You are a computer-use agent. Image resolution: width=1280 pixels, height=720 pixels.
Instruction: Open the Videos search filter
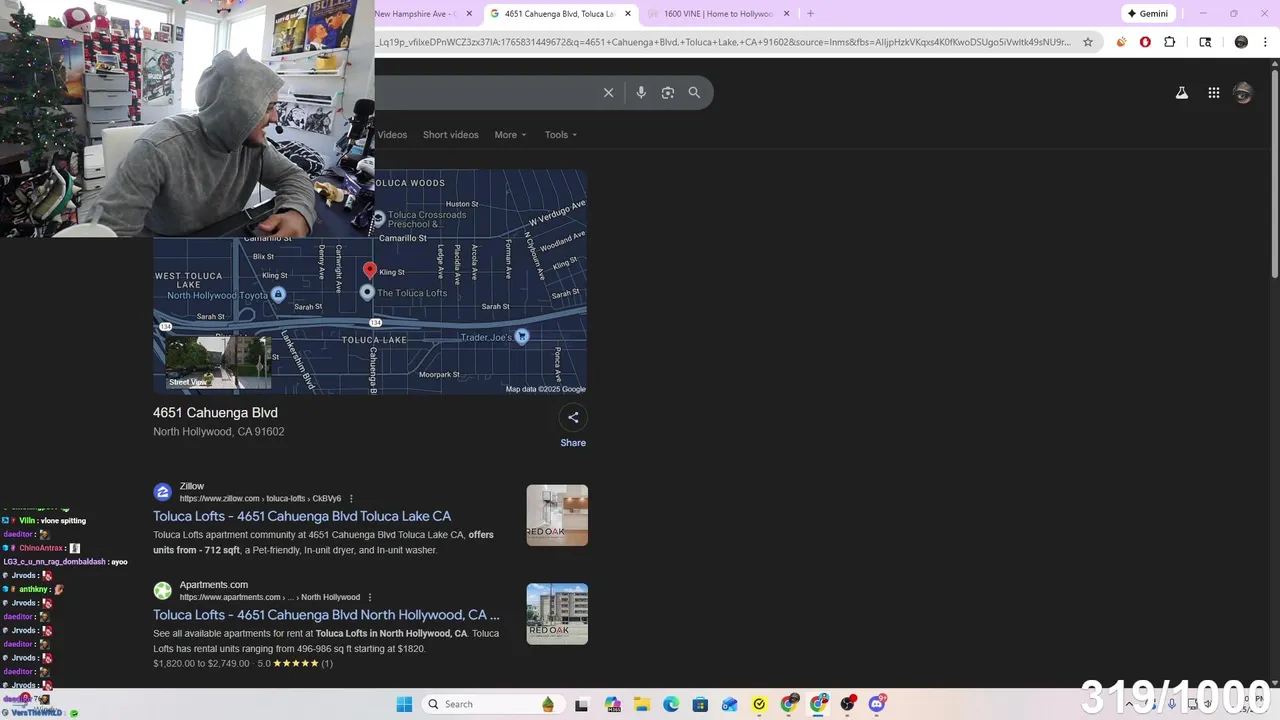coord(392,135)
